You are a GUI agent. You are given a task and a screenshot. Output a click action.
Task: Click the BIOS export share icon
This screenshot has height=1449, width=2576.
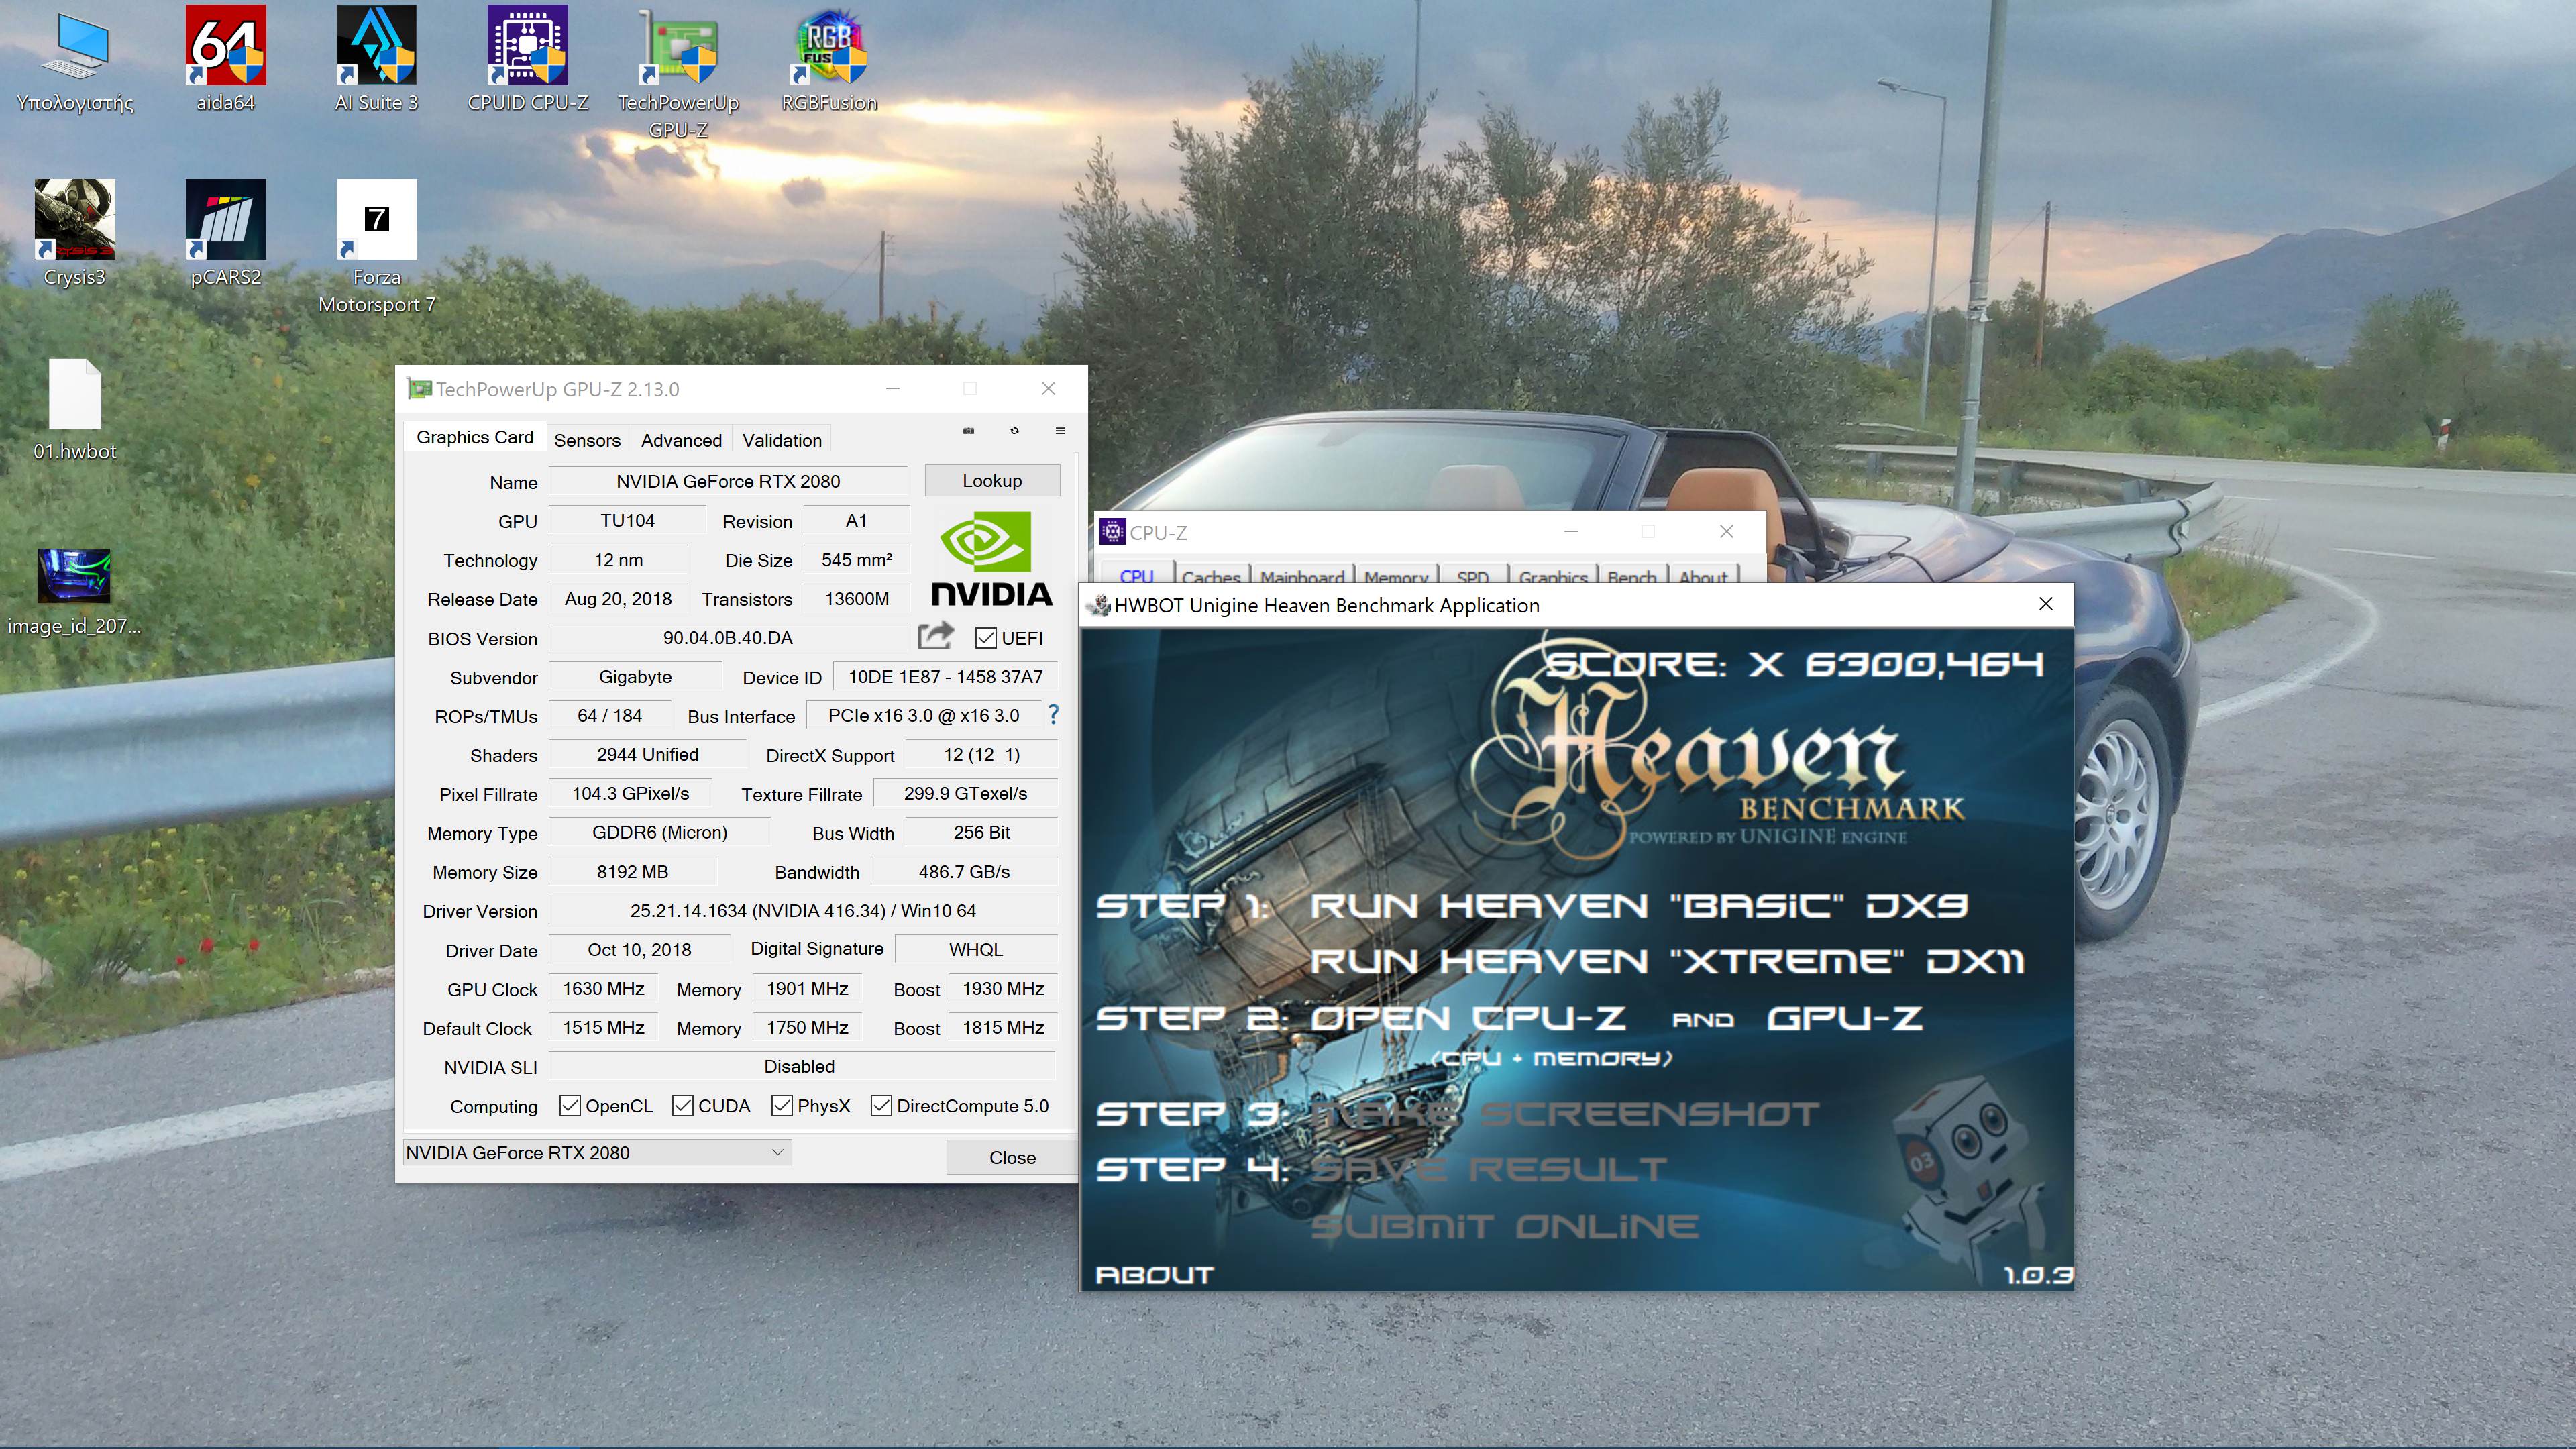click(936, 636)
